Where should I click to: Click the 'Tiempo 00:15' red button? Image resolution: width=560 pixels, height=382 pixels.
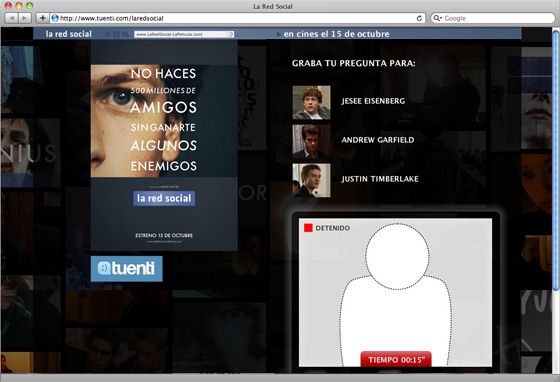tap(396, 359)
